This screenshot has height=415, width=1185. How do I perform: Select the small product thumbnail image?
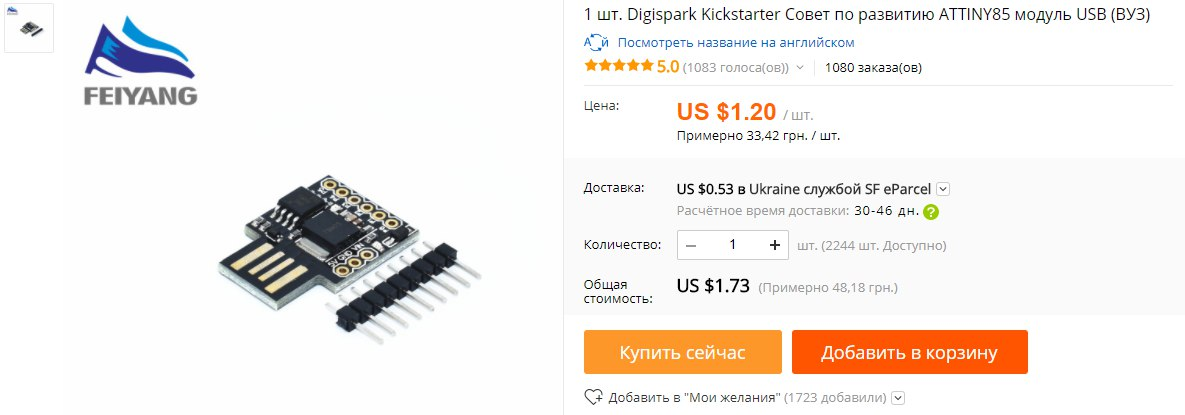point(29,28)
